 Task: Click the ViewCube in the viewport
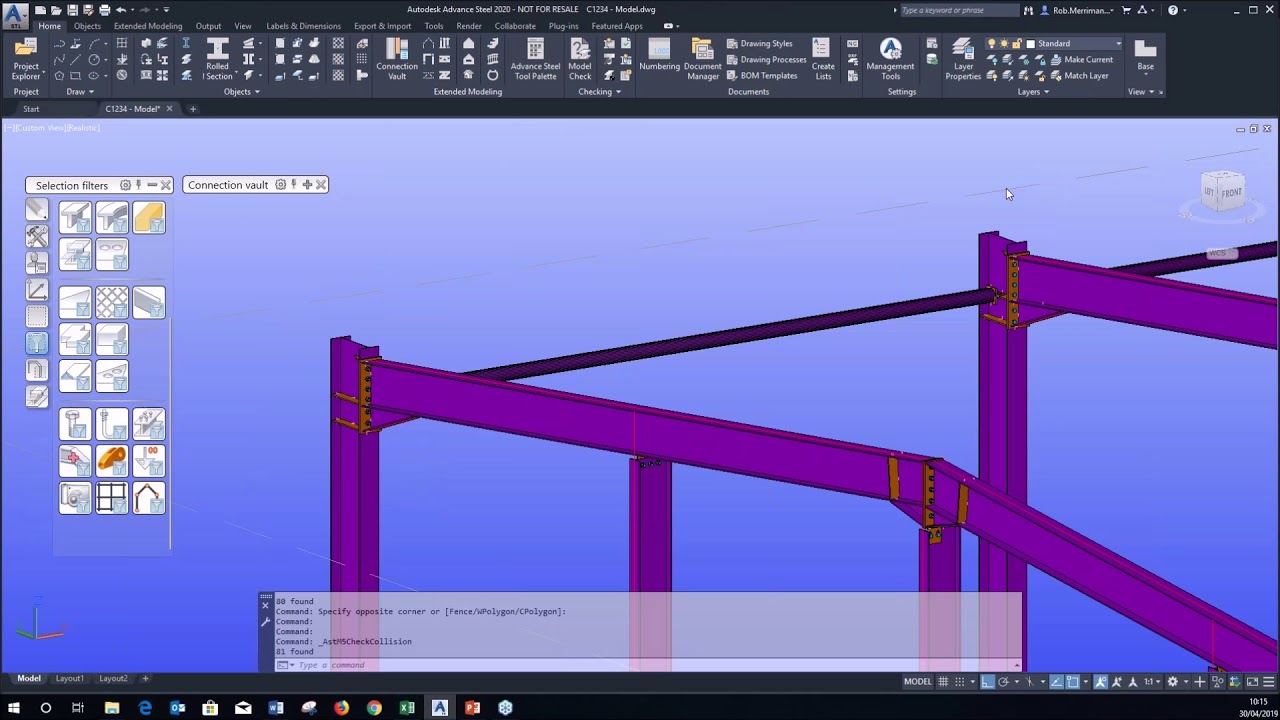coord(1223,191)
